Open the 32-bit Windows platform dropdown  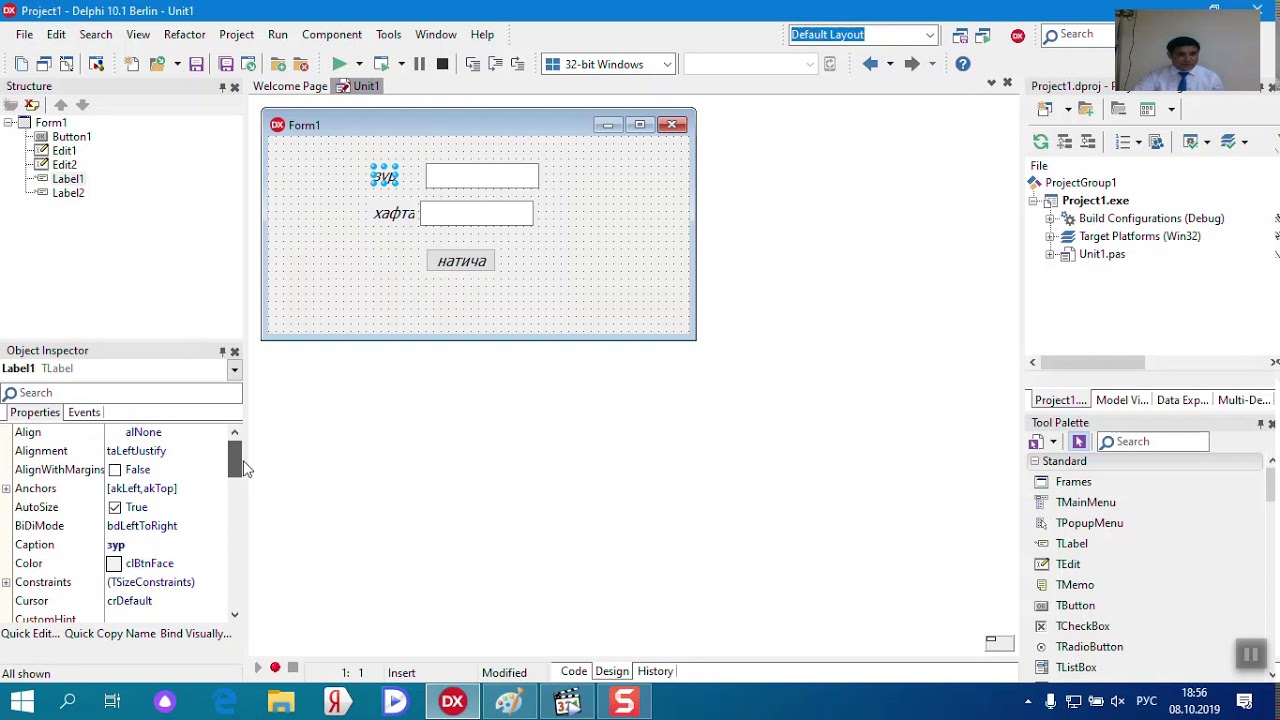667,64
